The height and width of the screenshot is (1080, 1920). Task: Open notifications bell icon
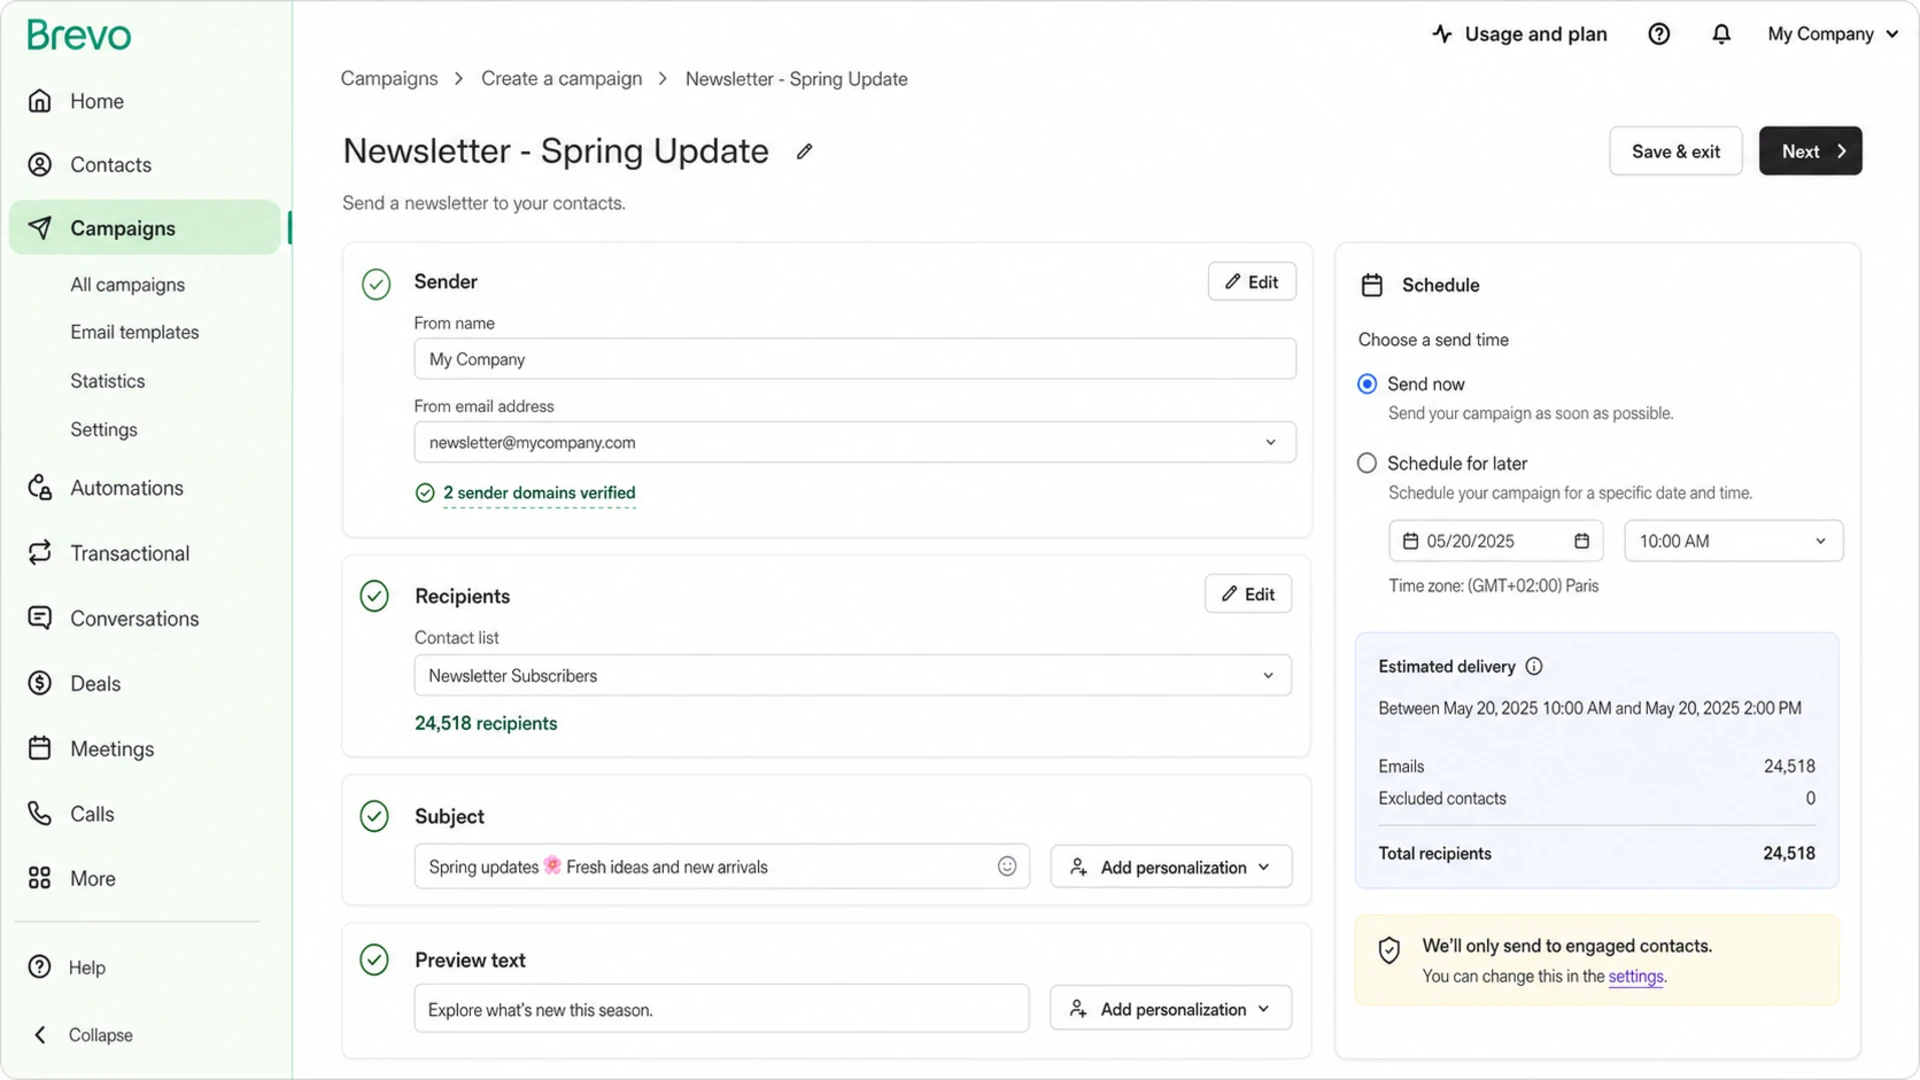pyautogui.click(x=1721, y=34)
